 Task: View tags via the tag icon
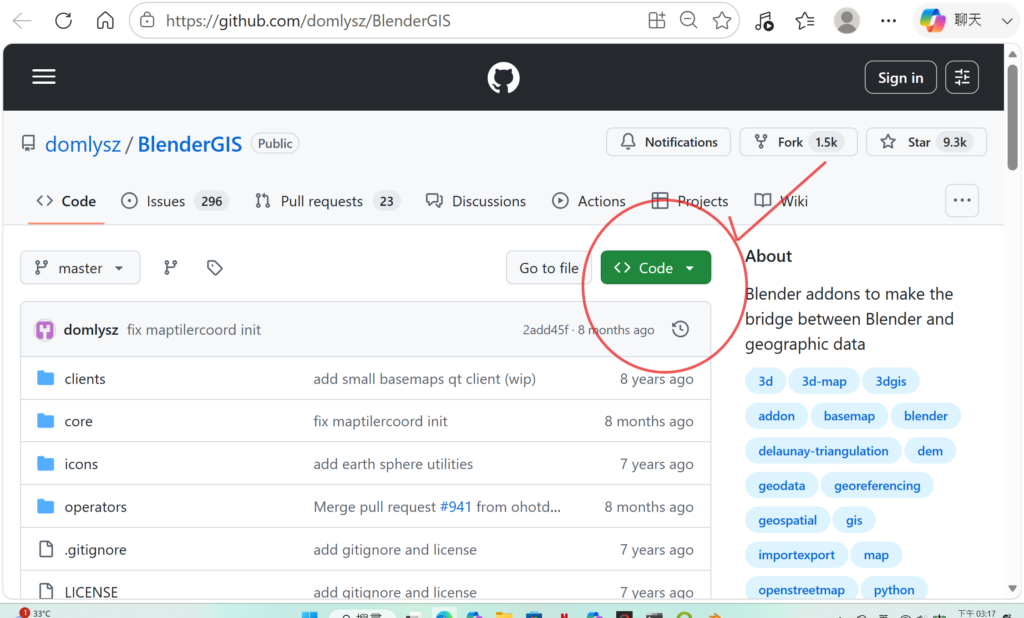point(214,268)
